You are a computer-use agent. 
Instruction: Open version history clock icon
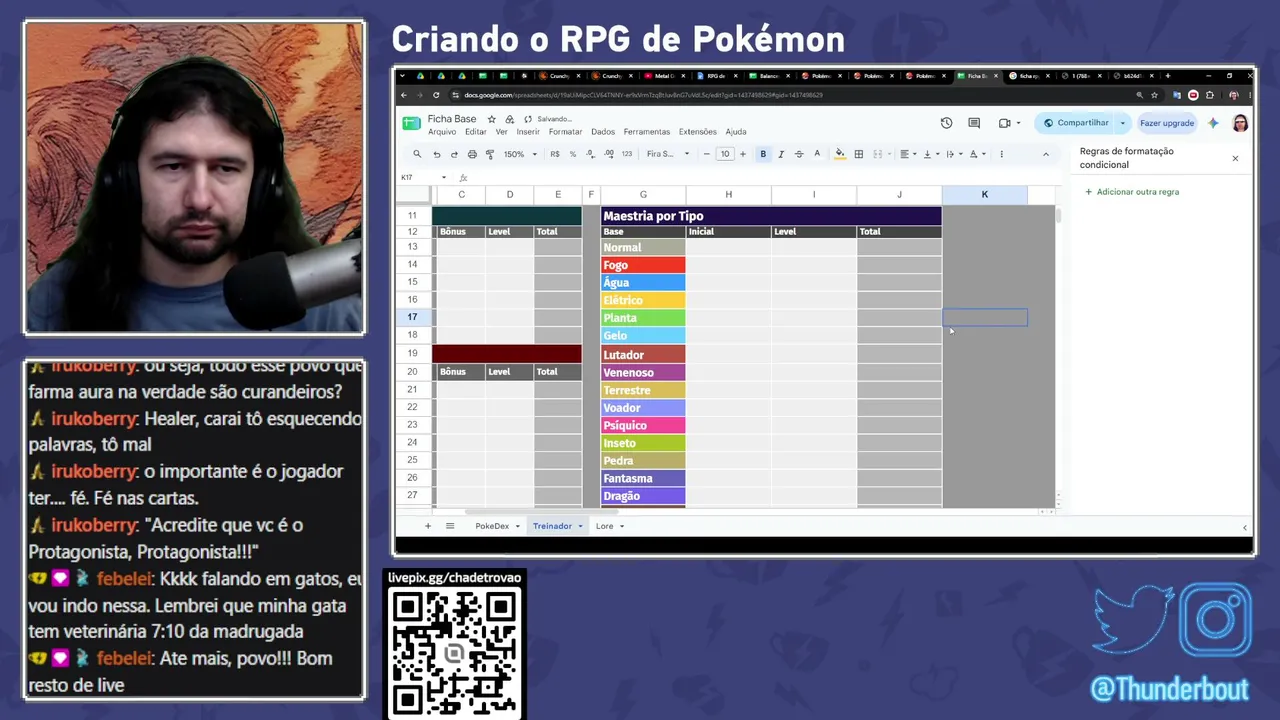pos(946,123)
